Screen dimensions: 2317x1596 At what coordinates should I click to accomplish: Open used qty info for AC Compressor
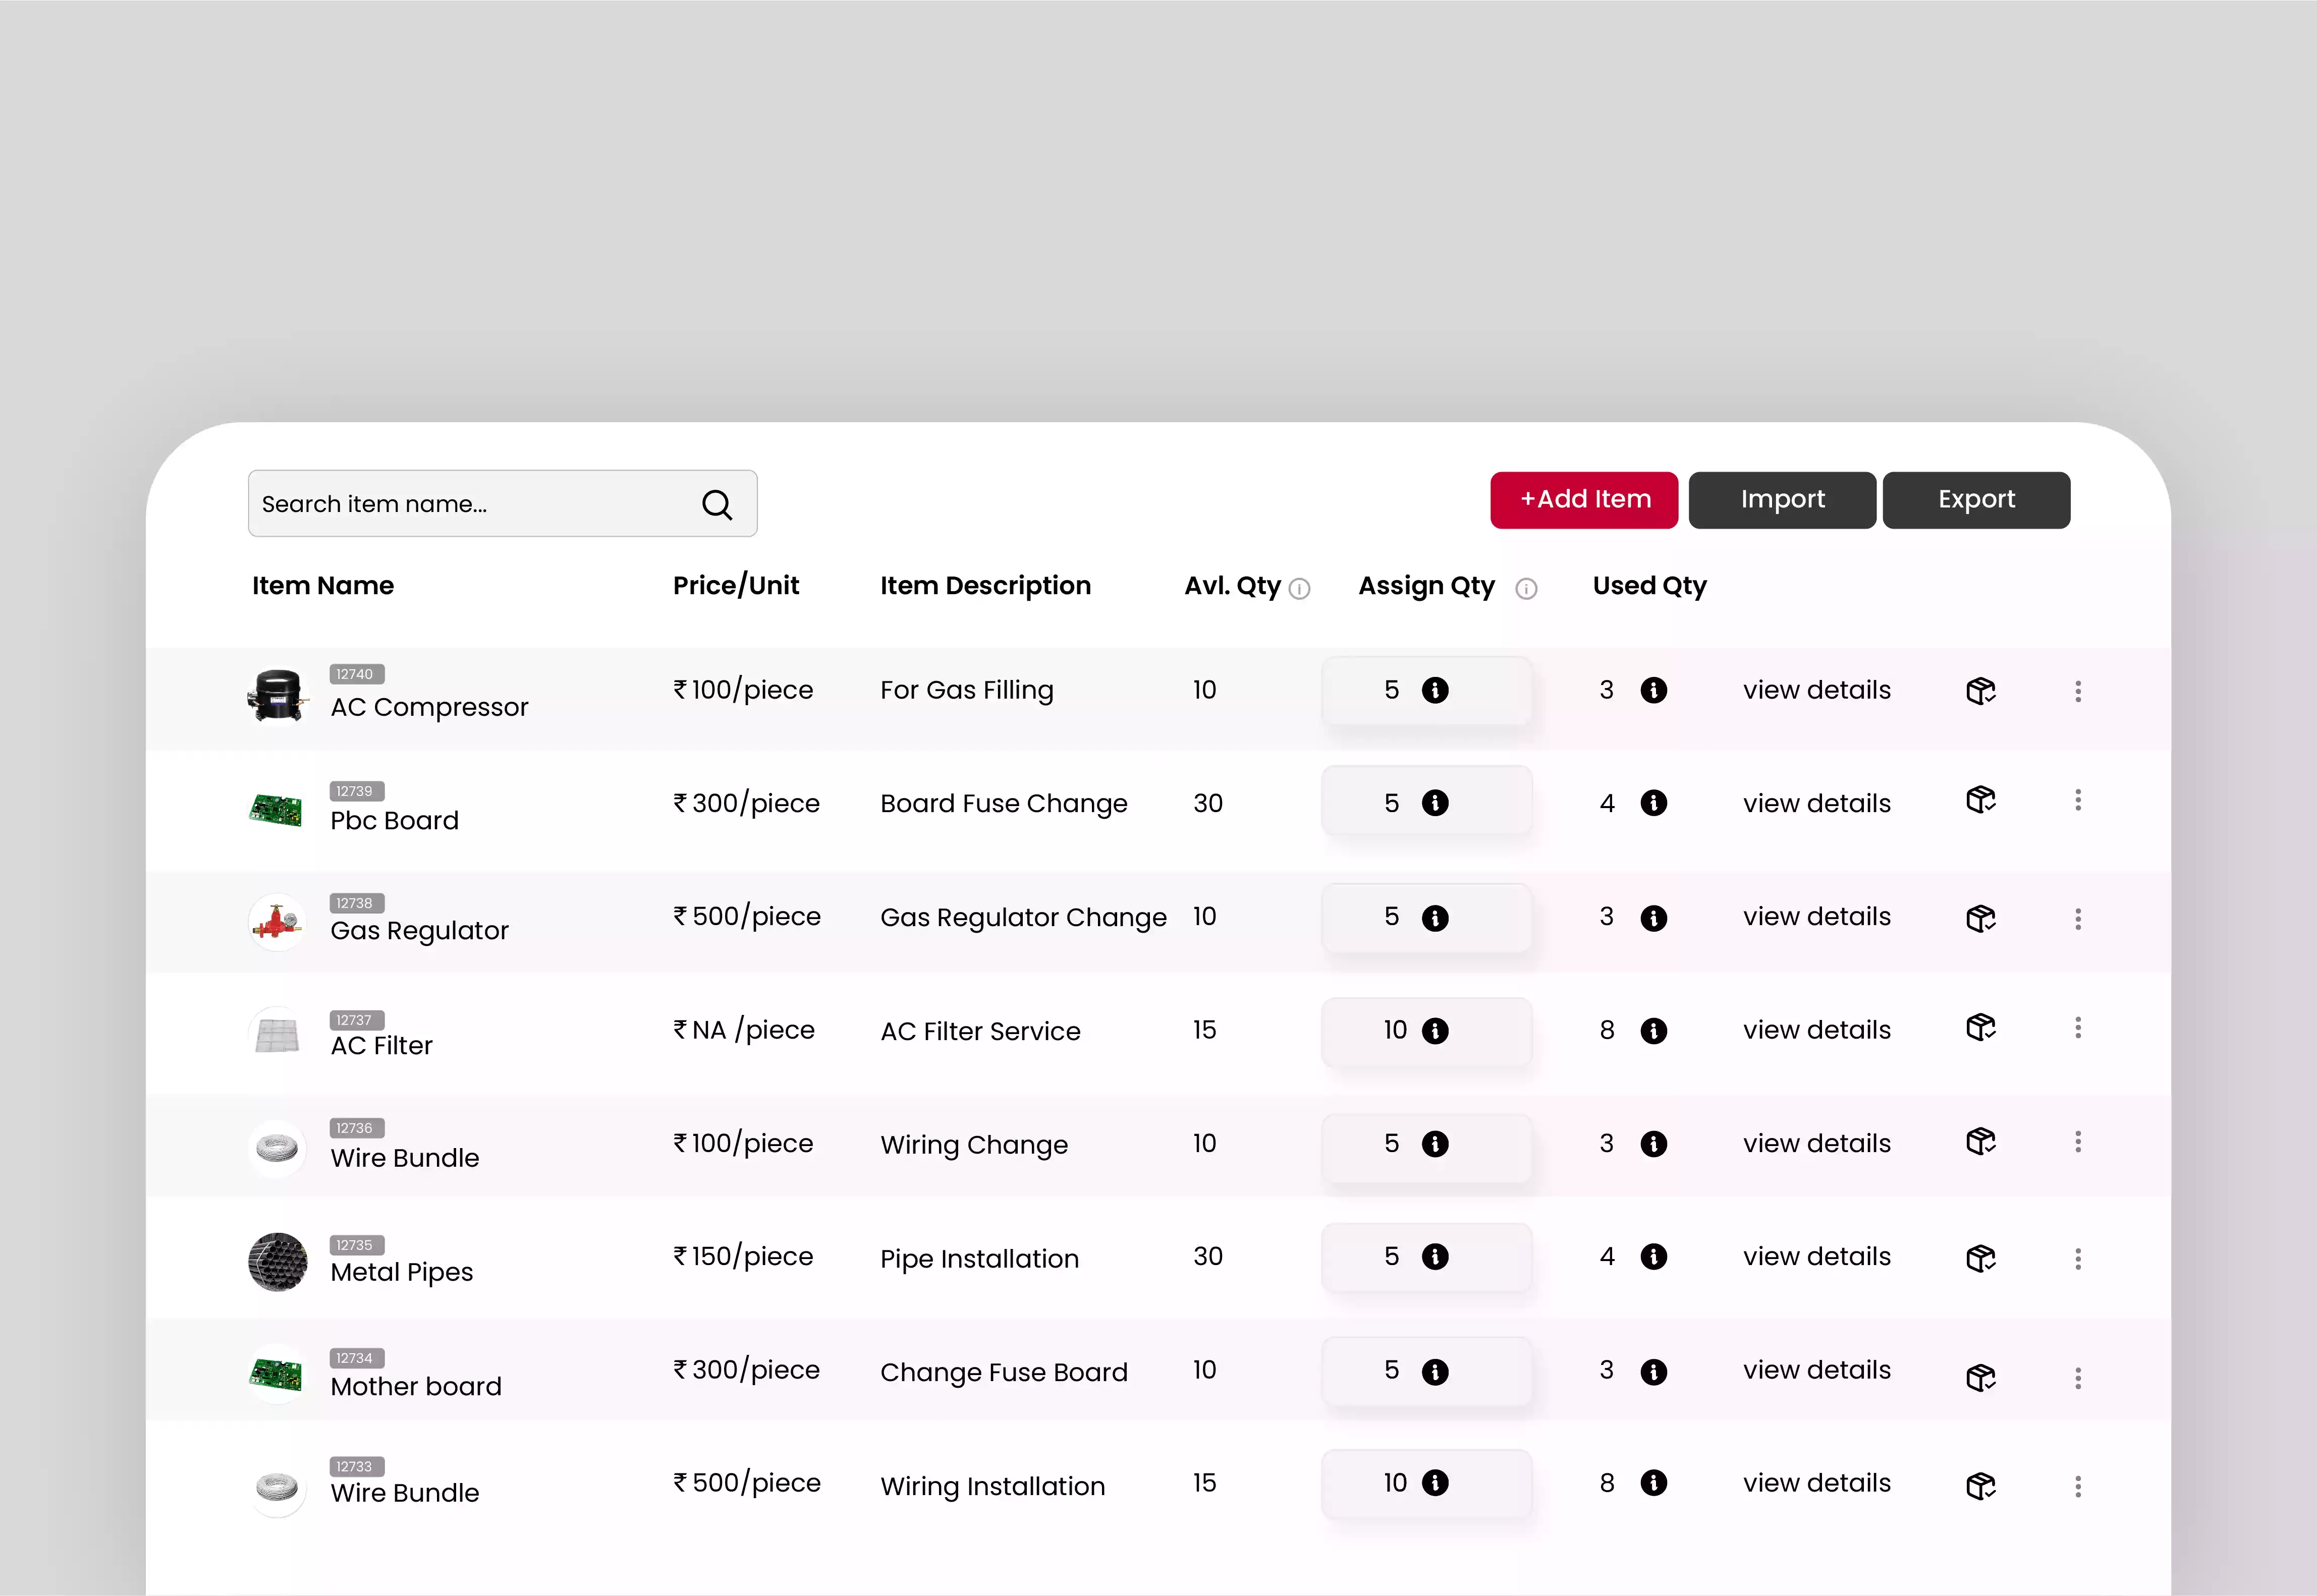(x=1654, y=690)
